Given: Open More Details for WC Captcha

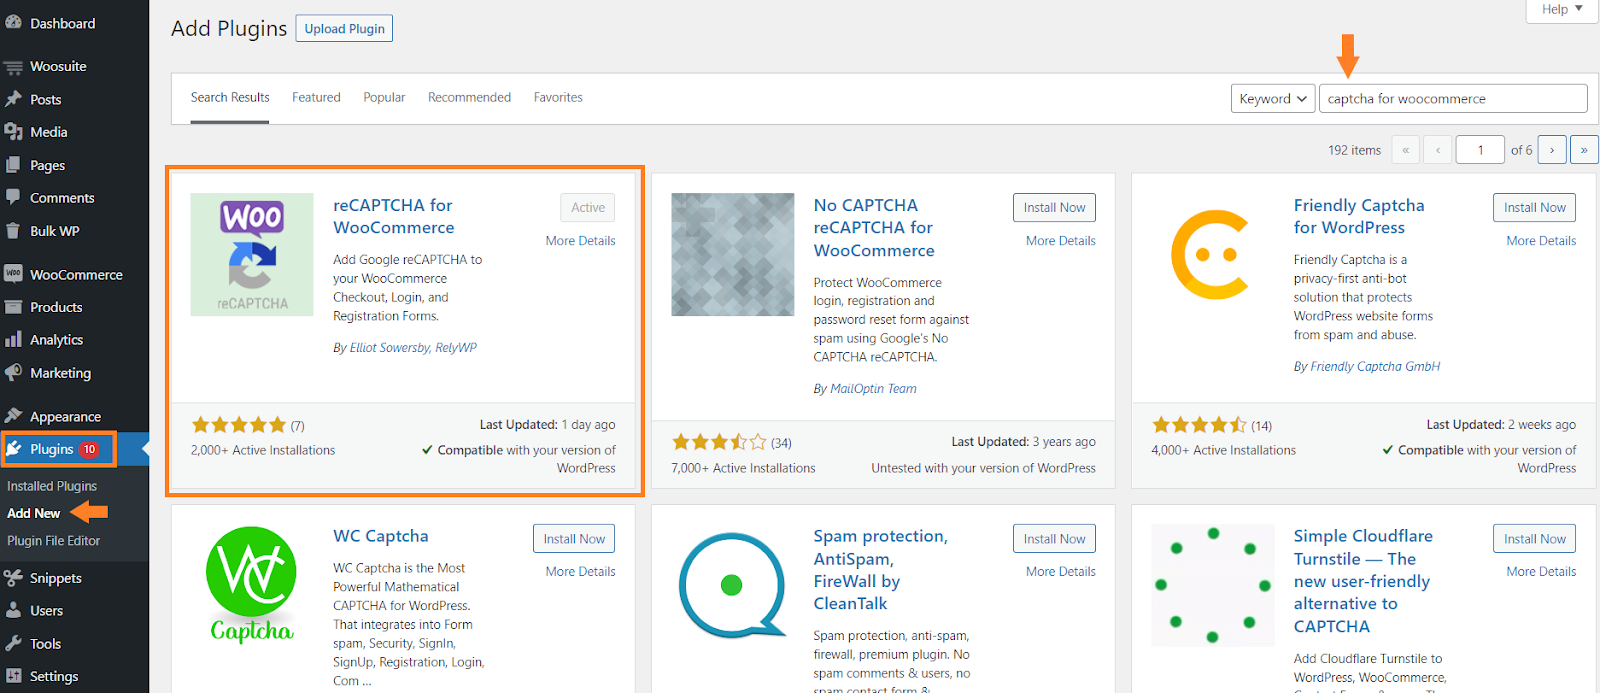Looking at the screenshot, I should coord(581,572).
